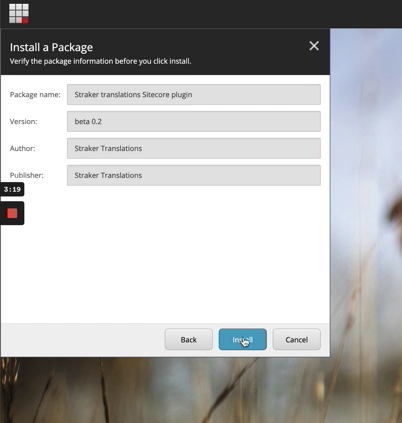Go back with the Back button

point(189,339)
